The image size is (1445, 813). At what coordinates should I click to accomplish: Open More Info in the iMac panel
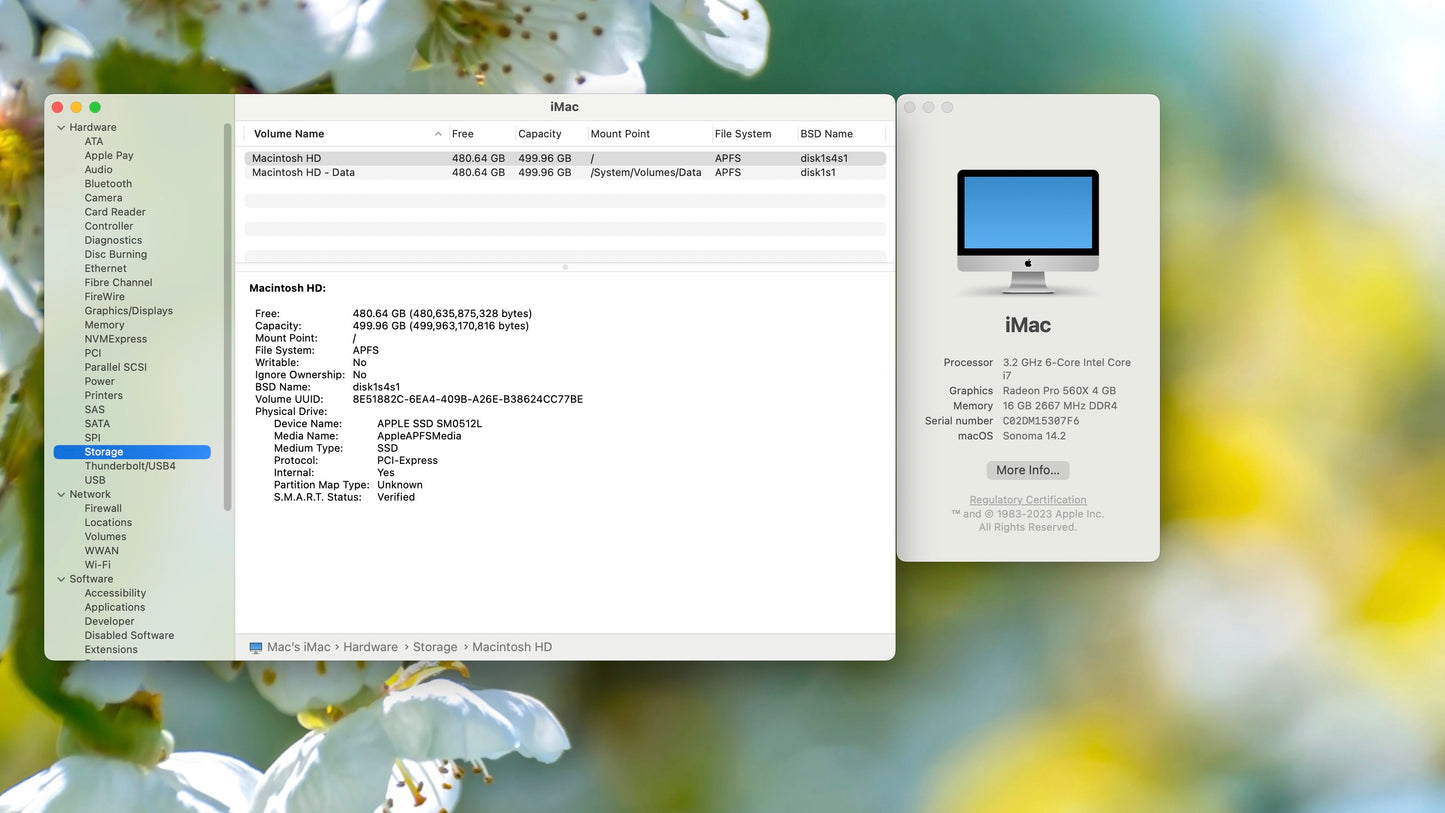tap(1027, 470)
